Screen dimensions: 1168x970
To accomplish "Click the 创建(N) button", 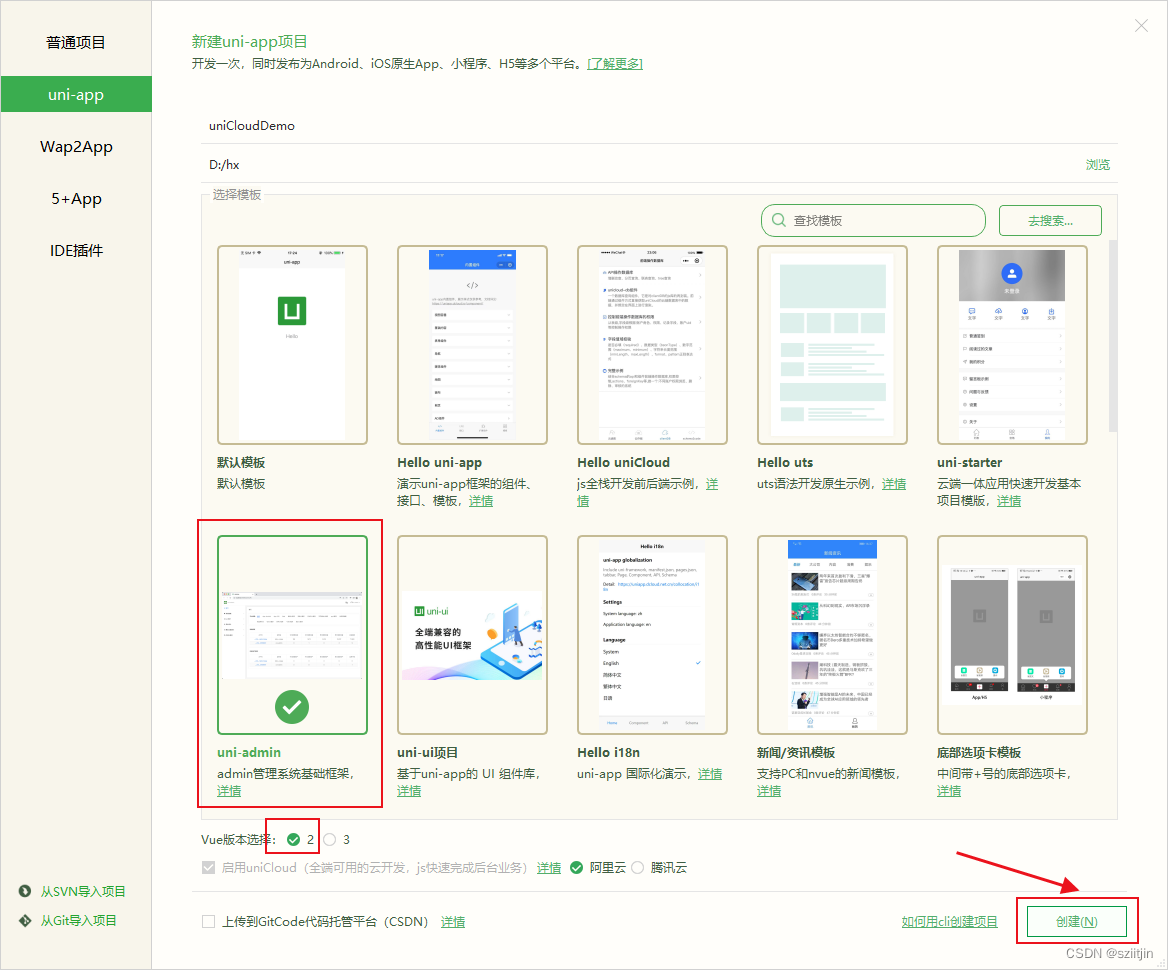I will click(1076, 922).
